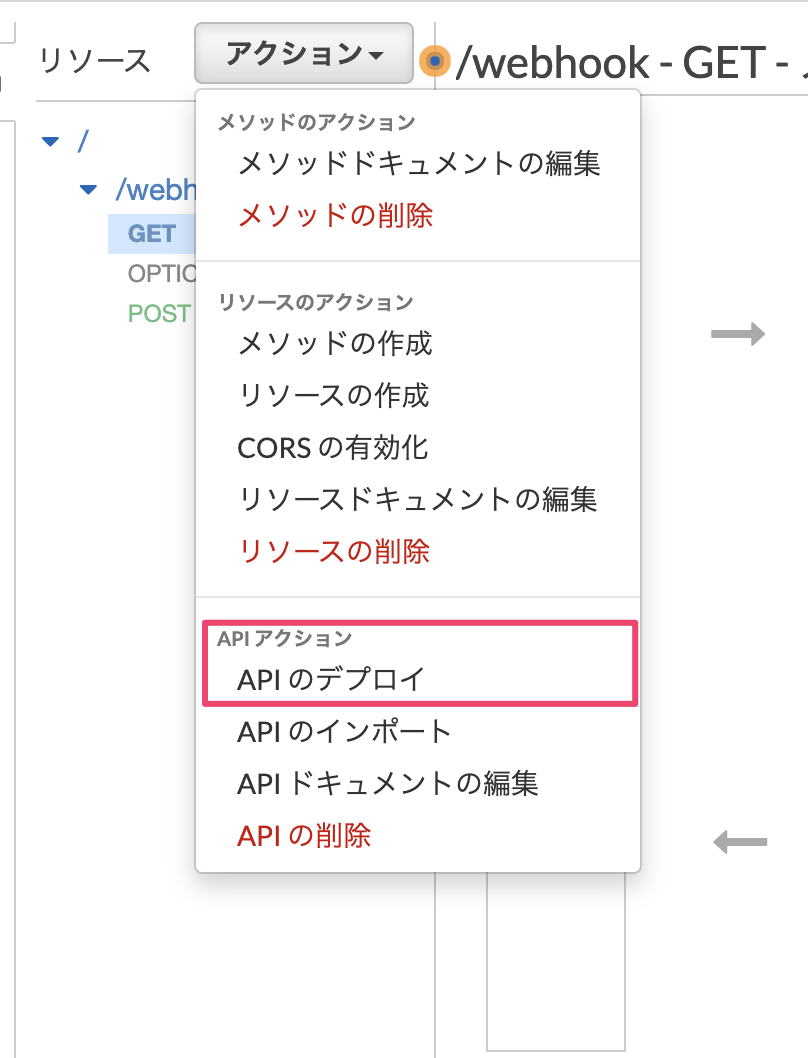This screenshot has height=1058, width=808.
Task: Select the POST method in tree
Action: point(159,313)
